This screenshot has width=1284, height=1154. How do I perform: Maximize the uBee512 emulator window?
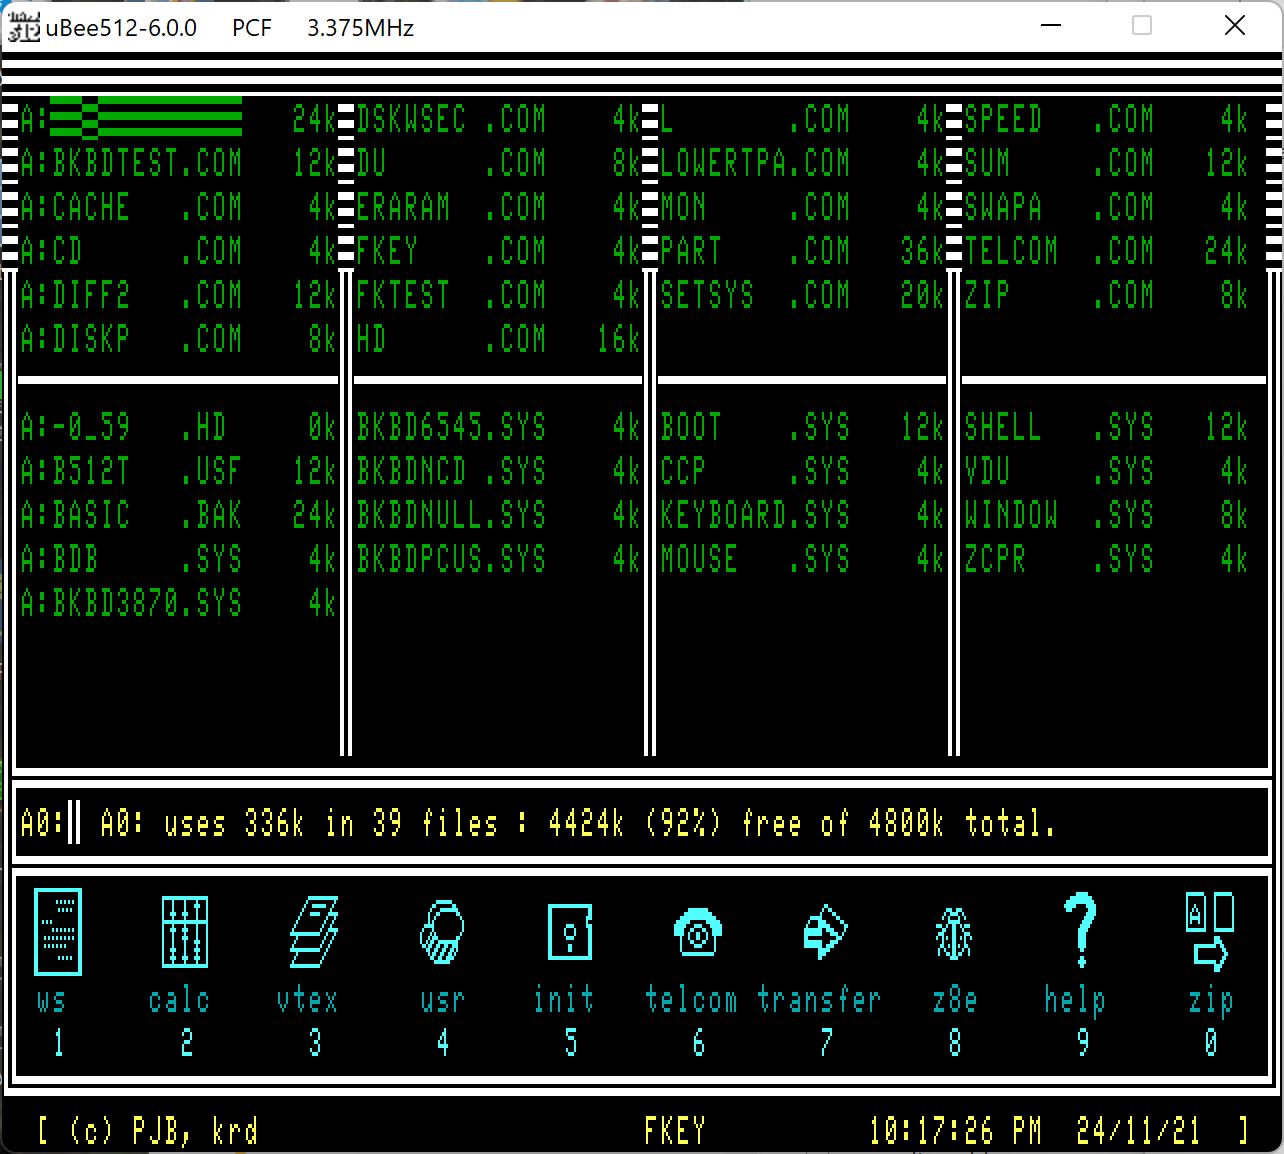pos(1142,26)
